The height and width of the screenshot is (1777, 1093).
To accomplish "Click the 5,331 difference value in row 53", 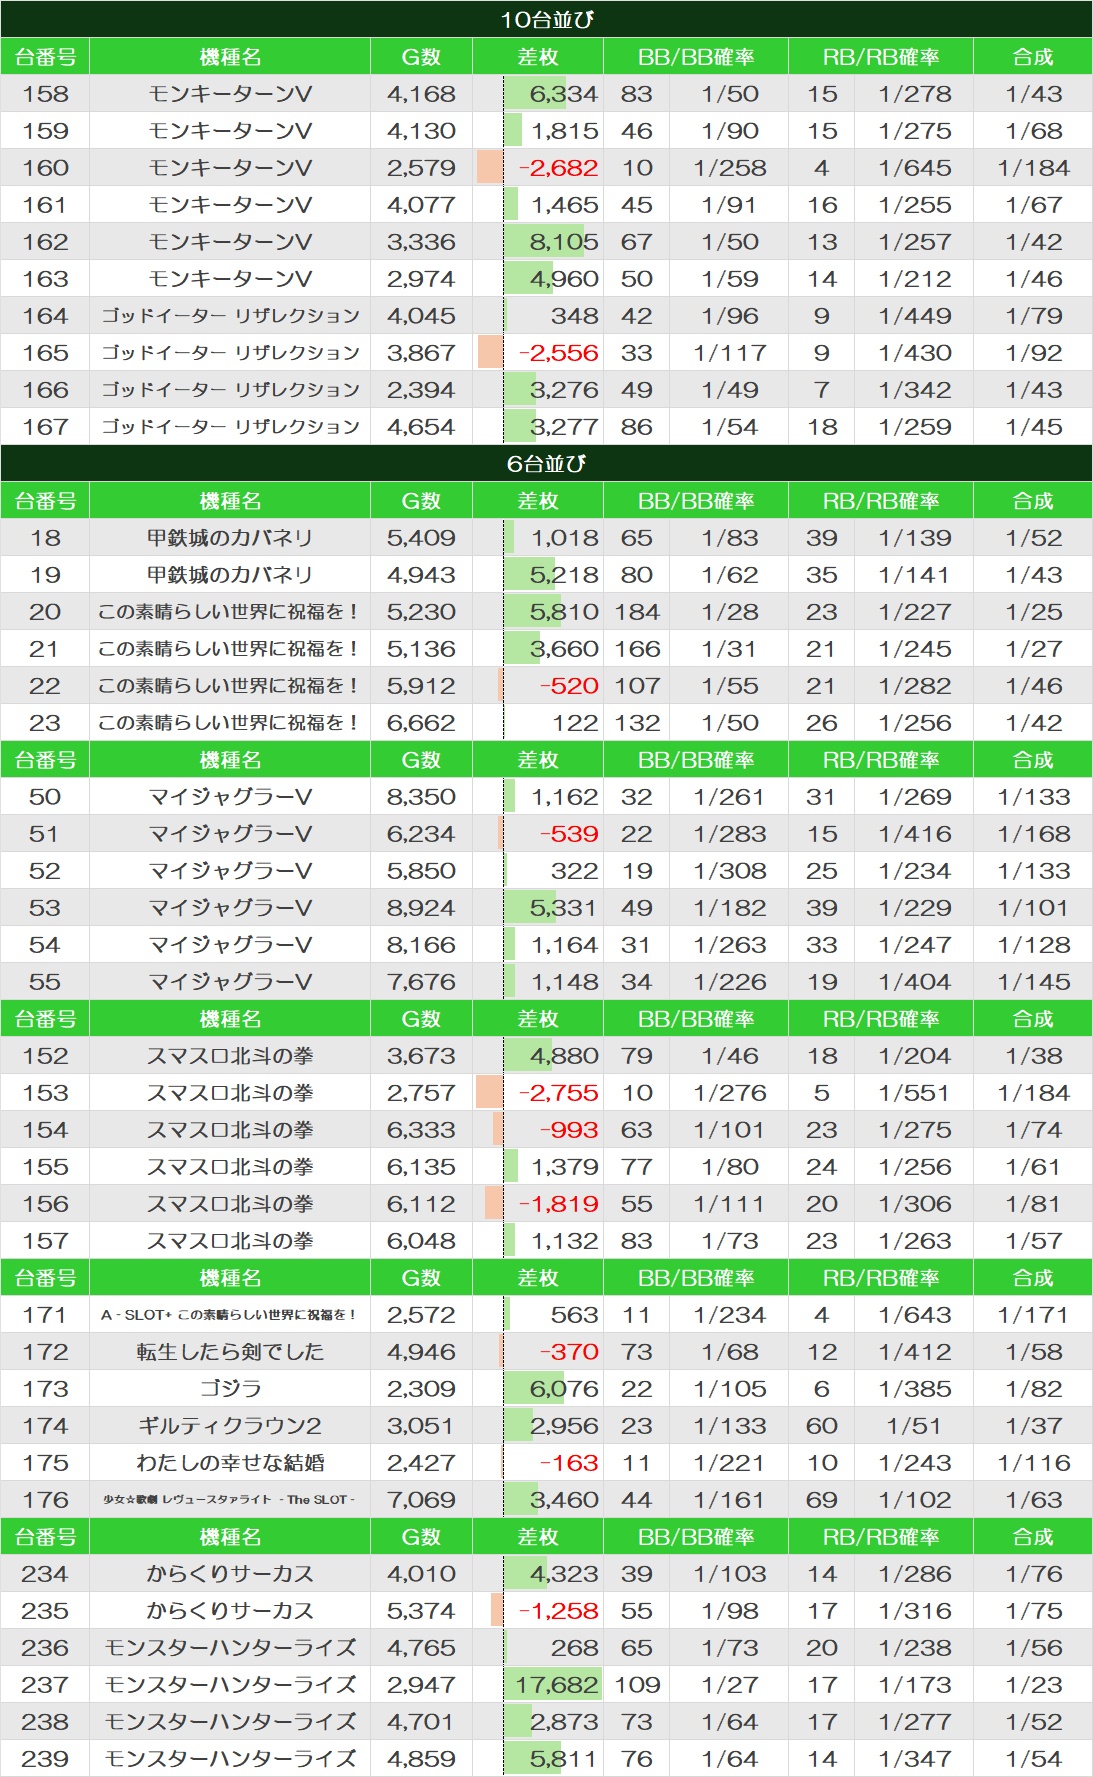I will [563, 908].
